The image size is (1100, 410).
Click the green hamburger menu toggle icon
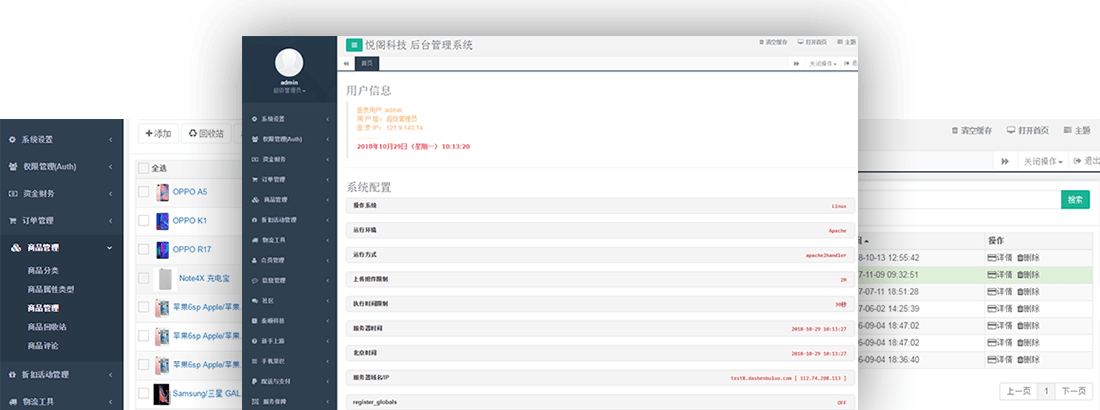pos(354,45)
